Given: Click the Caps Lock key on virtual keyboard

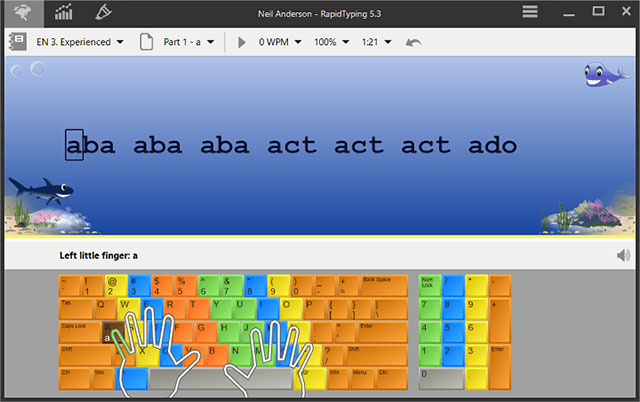Looking at the screenshot, I should coord(80,332).
